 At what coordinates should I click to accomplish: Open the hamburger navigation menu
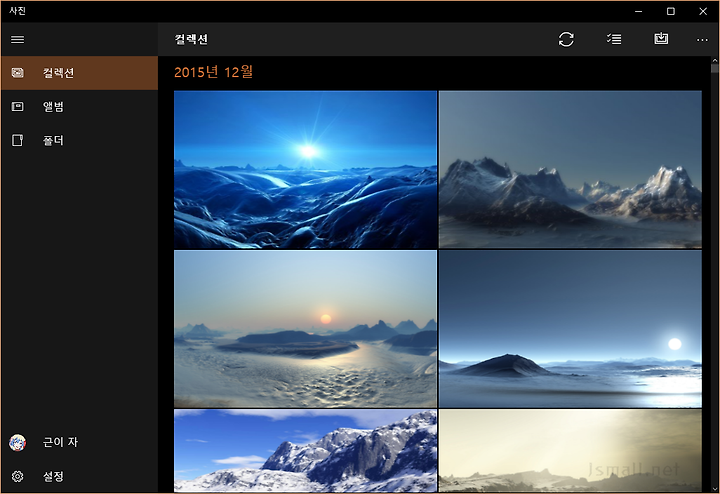(x=17, y=39)
